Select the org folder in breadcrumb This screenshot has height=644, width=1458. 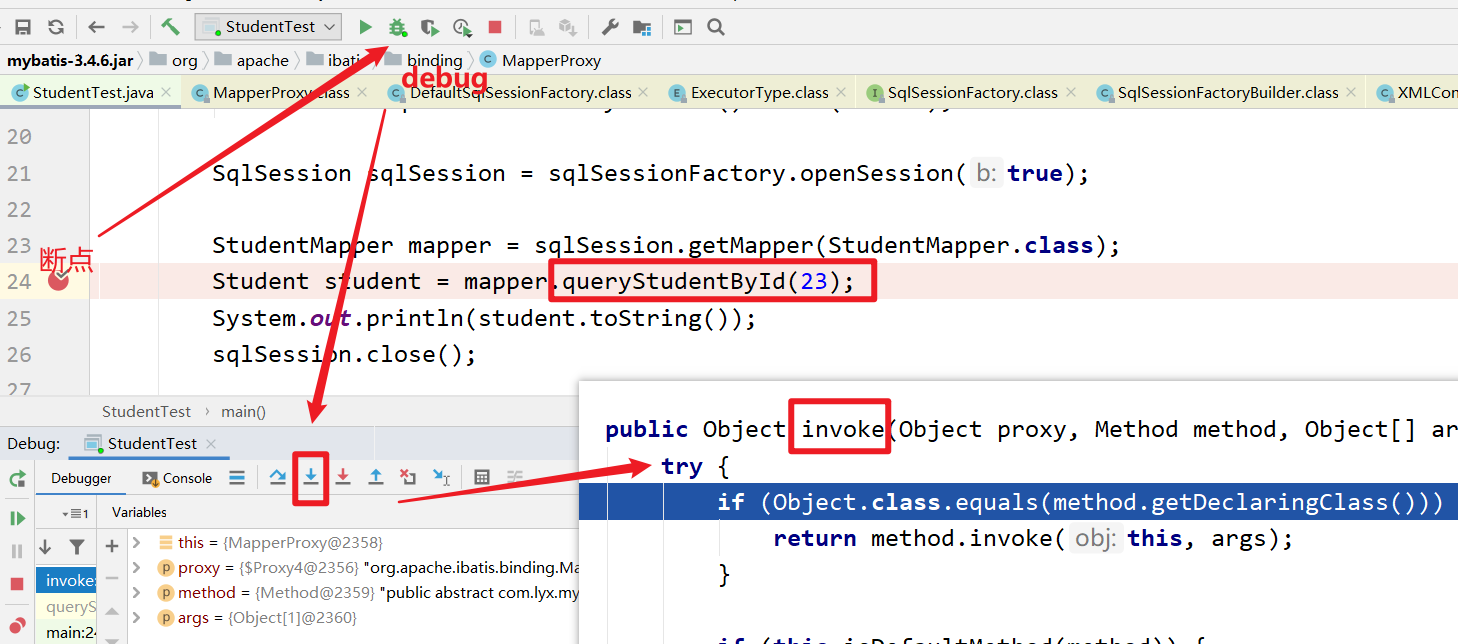point(176,60)
